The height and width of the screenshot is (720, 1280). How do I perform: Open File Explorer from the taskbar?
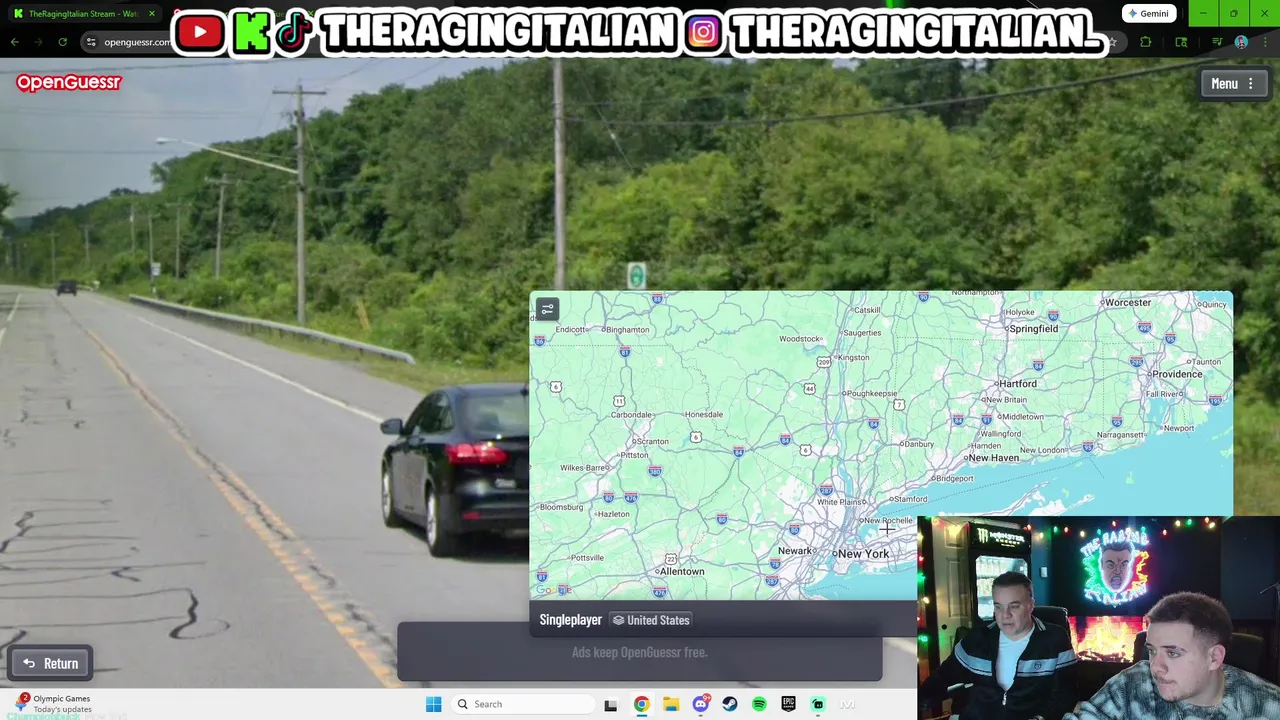point(671,705)
